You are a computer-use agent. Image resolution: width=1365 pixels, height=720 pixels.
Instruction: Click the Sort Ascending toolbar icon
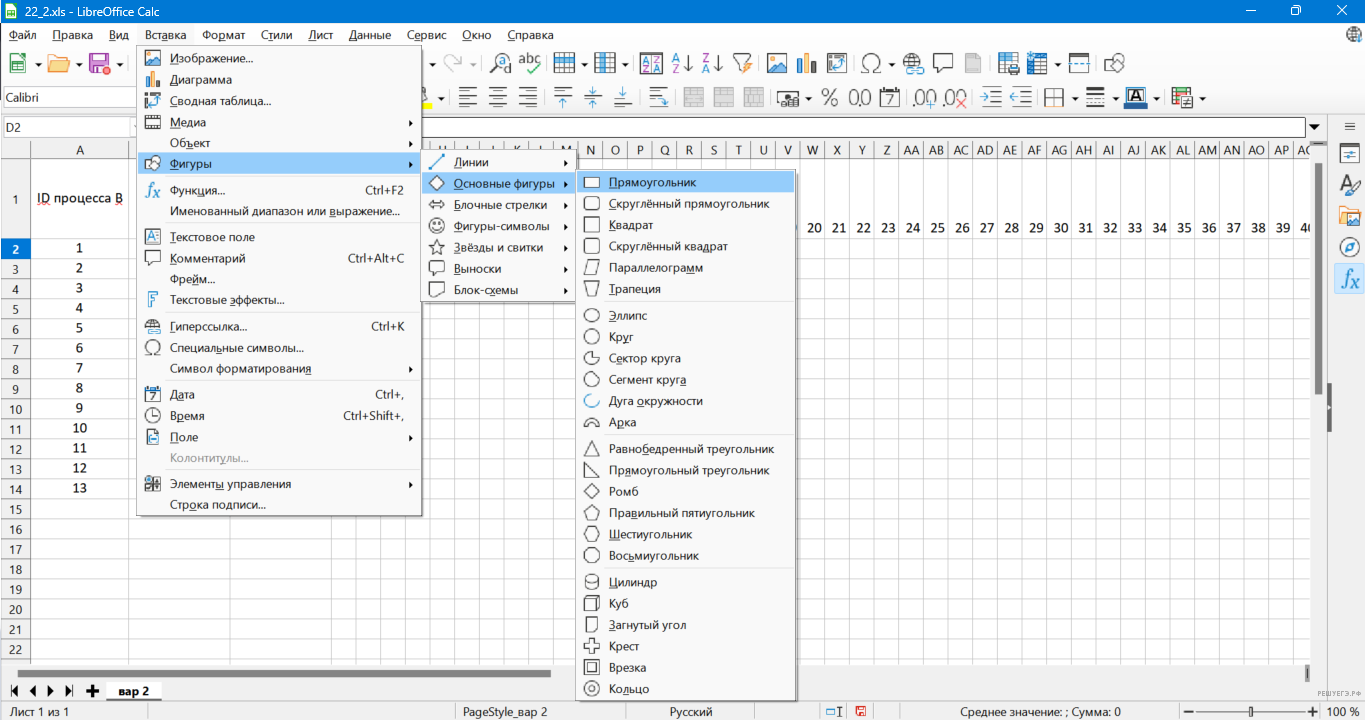click(x=682, y=63)
